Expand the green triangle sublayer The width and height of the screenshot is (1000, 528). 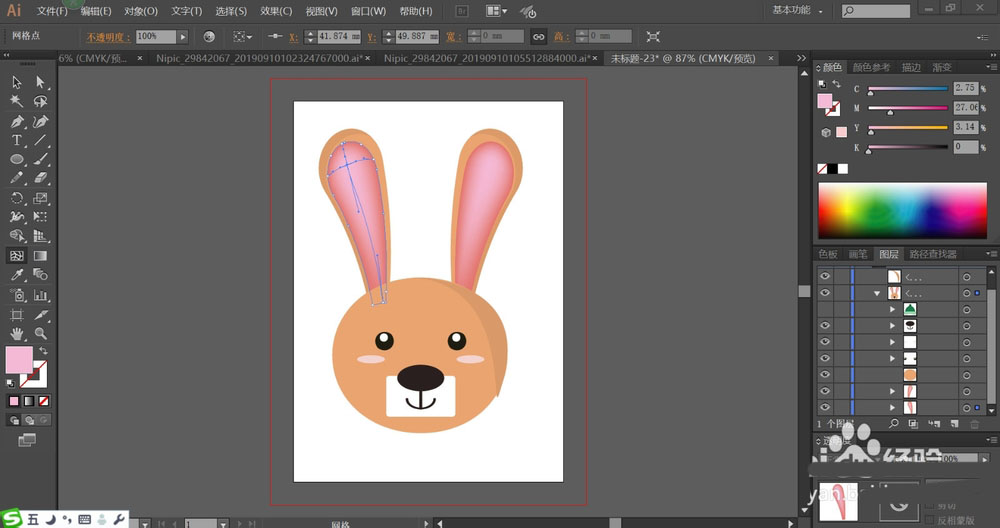pos(892,310)
